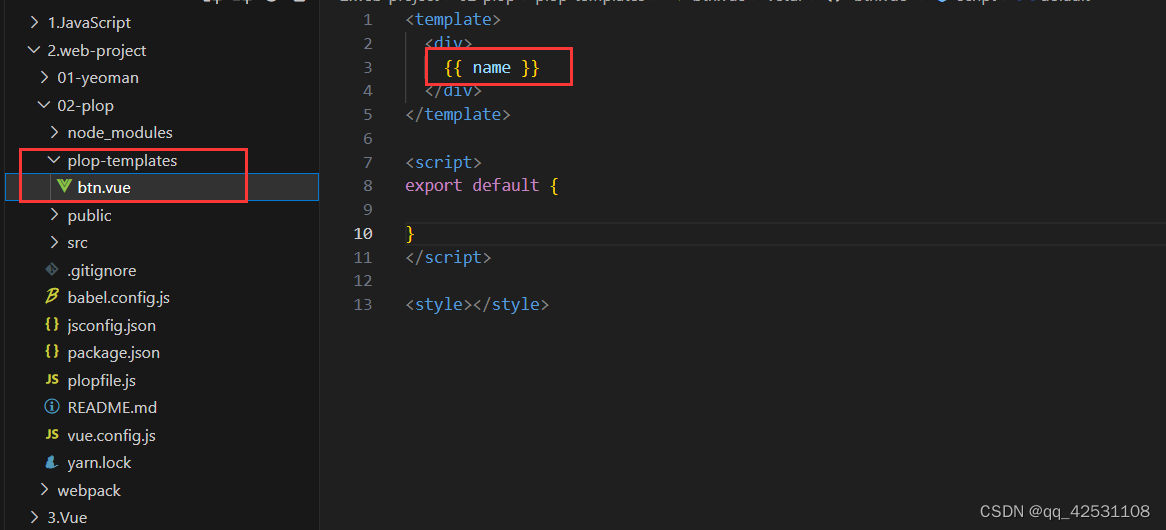The height and width of the screenshot is (530, 1166).
Task: Click the opening <template> tag text
Action: point(453,19)
